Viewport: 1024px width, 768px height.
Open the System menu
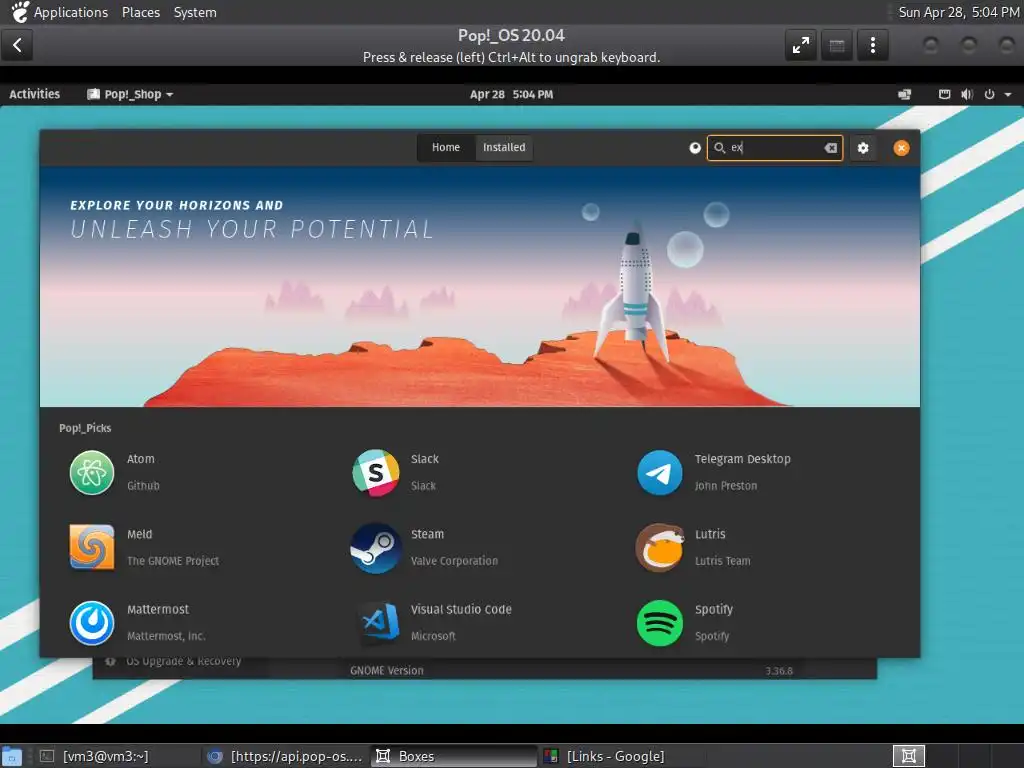[x=195, y=12]
